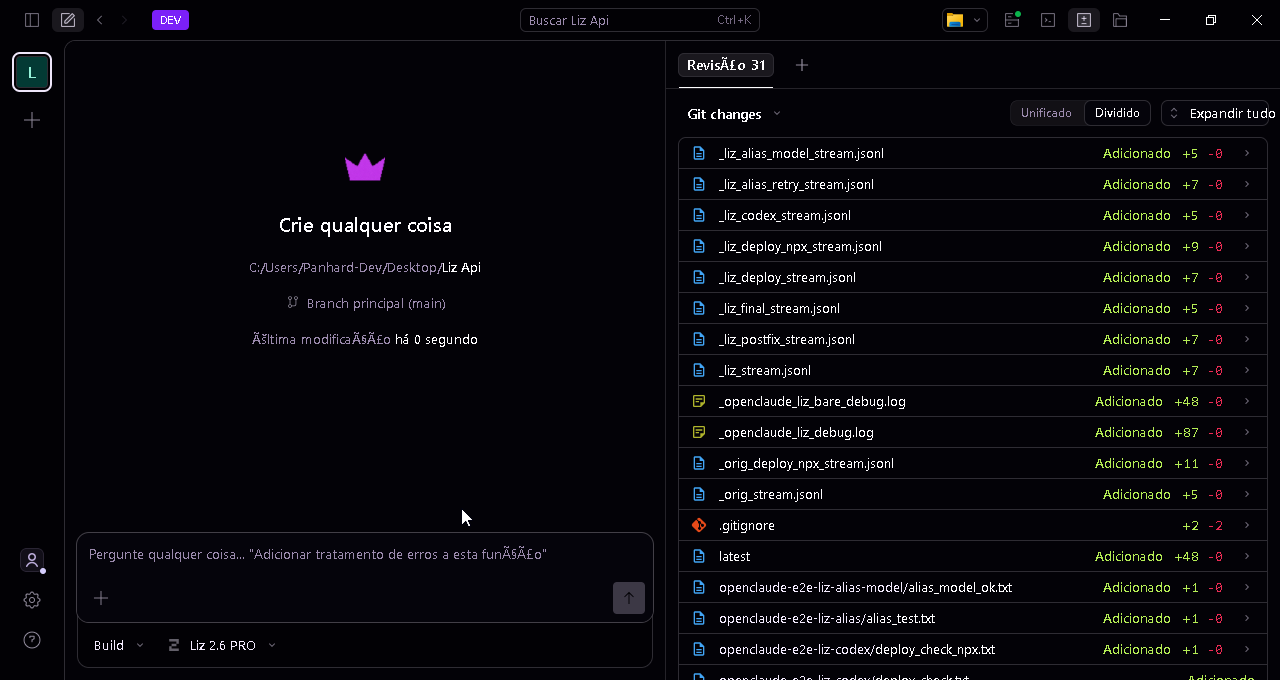Open openclaude-e2e-liz-codex/deploy_check_npx.txt
This screenshot has width=1280, height=680.
pyautogui.click(x=857, y=649)
